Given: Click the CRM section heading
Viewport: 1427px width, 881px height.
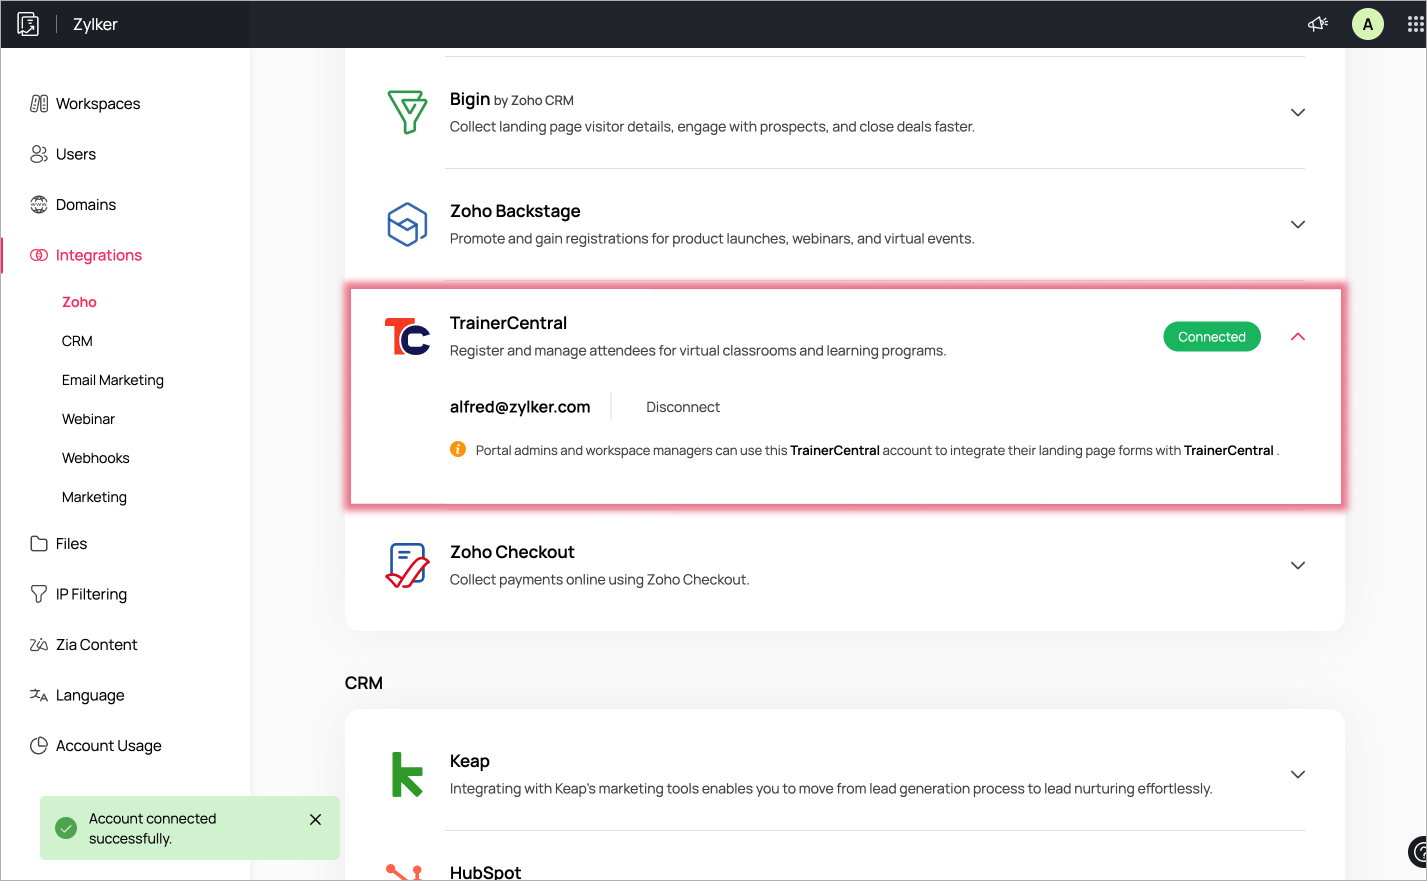Looking at the screenshot, I should [364, 683].
